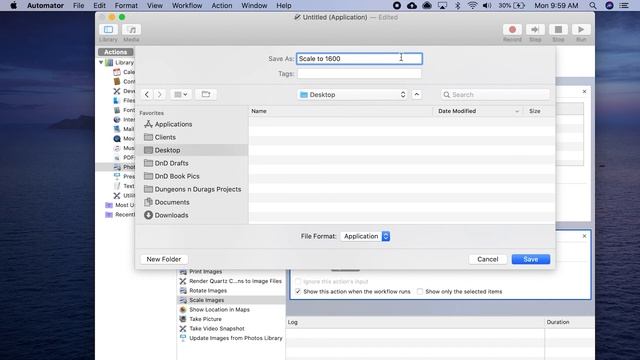
Task: Toggle Show this action when workflow runs
Action: (x=298, y=291)
